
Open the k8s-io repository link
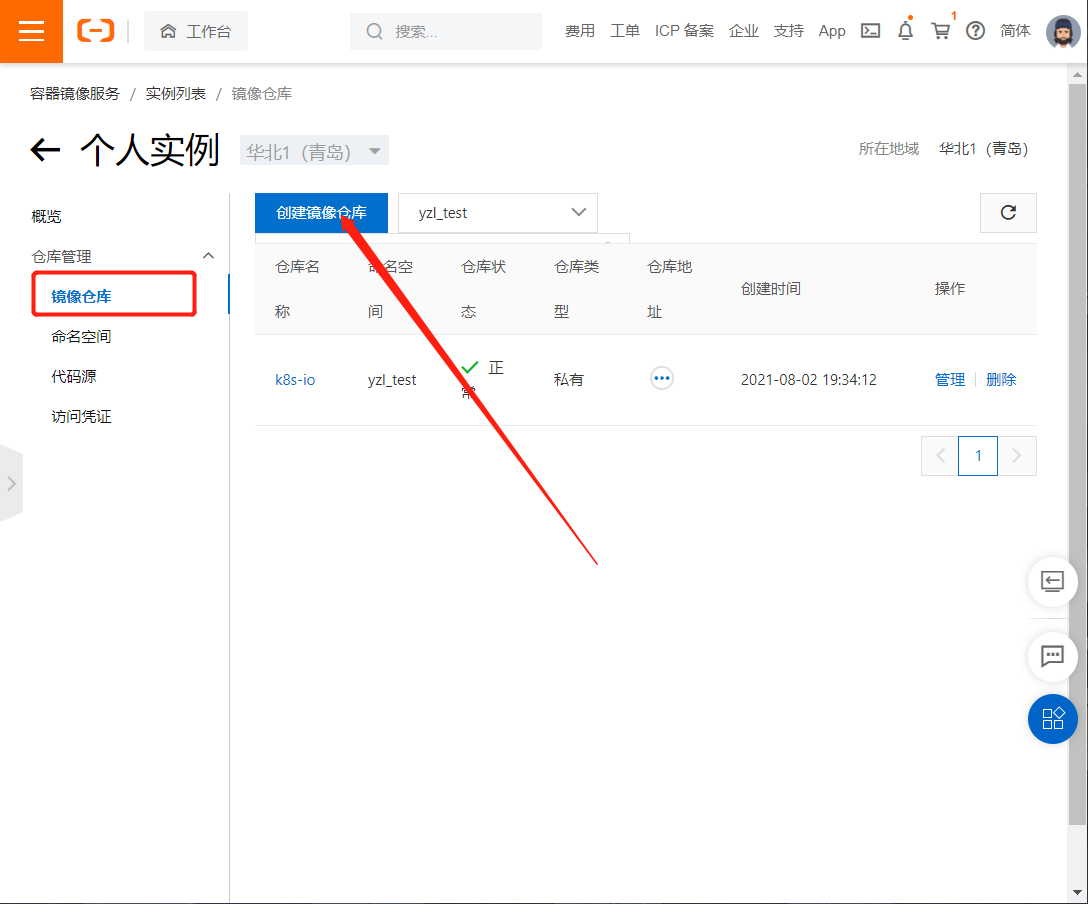[295, 378]
